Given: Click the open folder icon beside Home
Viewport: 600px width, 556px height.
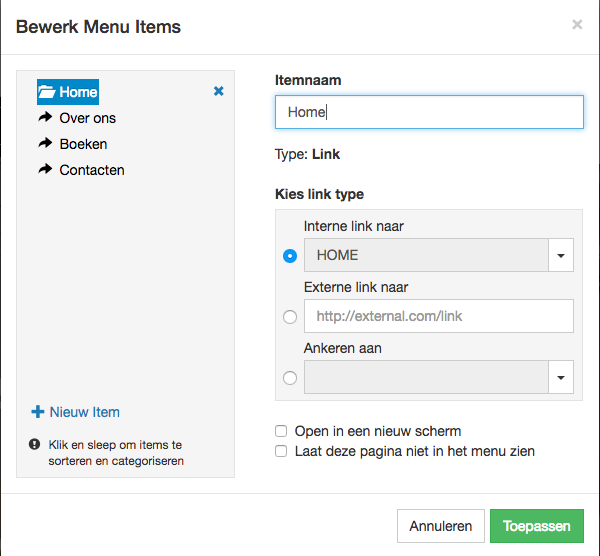Looking at the screenshot, I should pyautogui.click(x=46, y=92).
